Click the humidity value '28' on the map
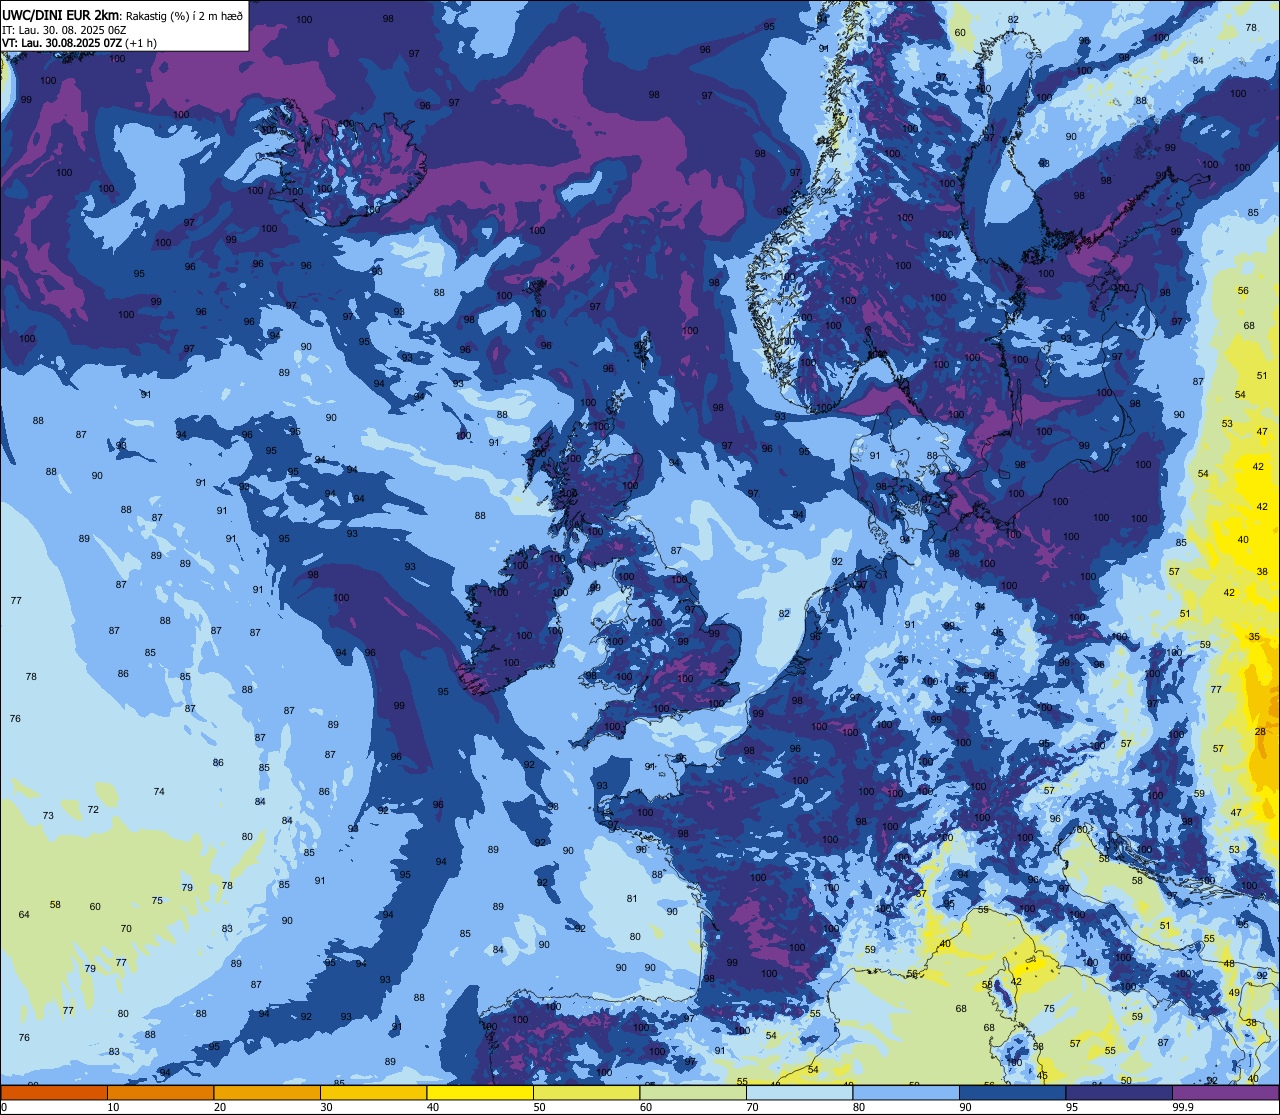 coord(1260,732)
